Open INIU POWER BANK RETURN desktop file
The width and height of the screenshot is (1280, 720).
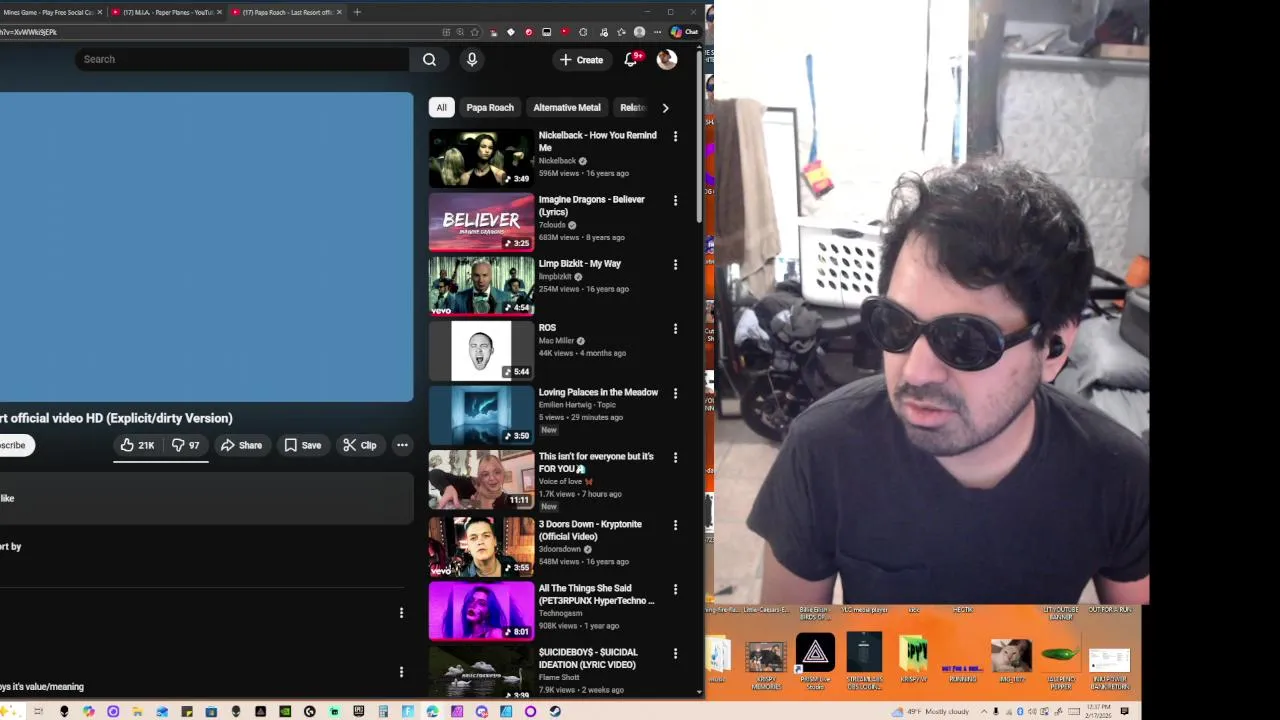[x=1110, y=667]
